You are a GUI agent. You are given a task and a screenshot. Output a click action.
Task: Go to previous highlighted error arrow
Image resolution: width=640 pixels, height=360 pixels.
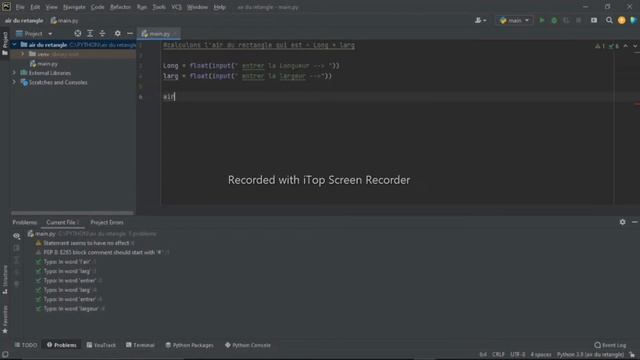click(x=626, y=46)
